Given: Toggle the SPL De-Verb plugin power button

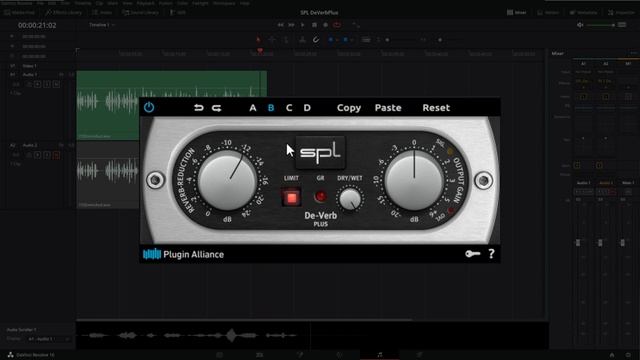Looking at the screenshot, I should pos(149,107).
